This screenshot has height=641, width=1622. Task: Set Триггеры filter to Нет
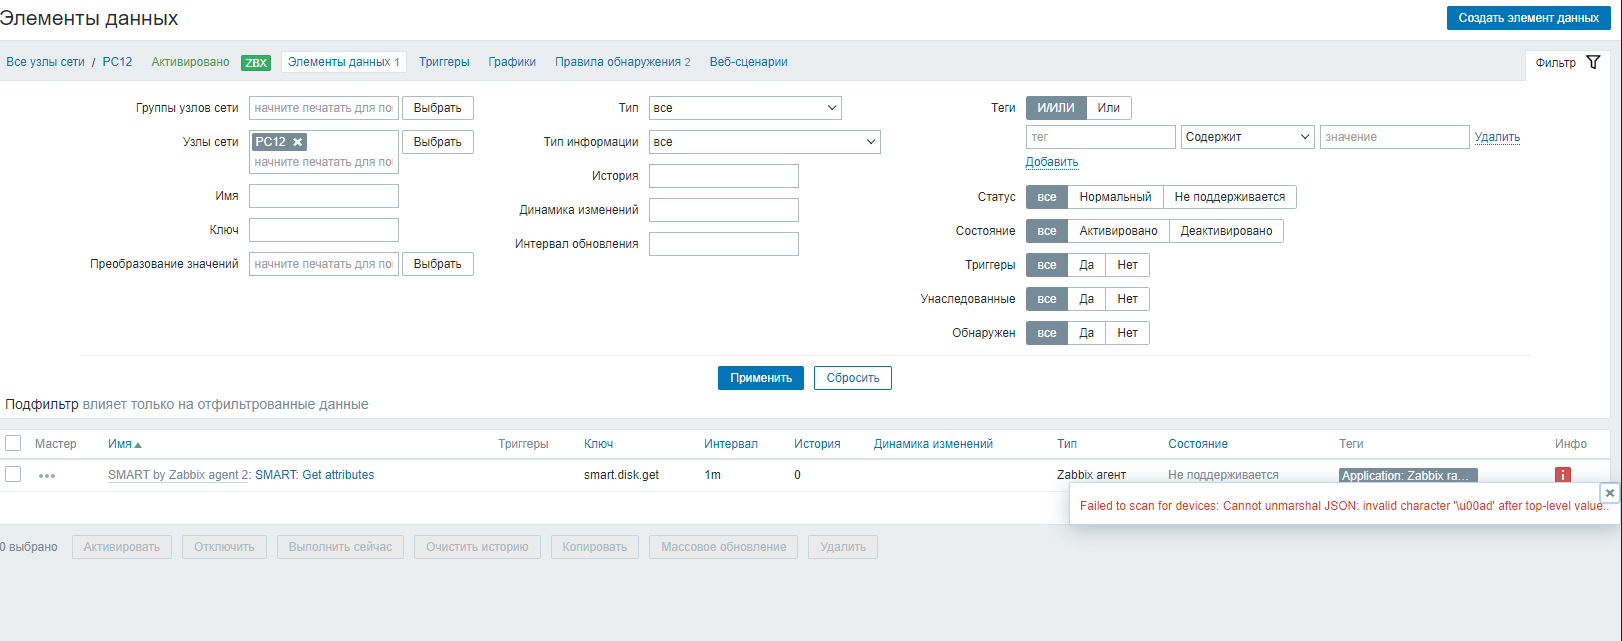tap(1127, 265)
